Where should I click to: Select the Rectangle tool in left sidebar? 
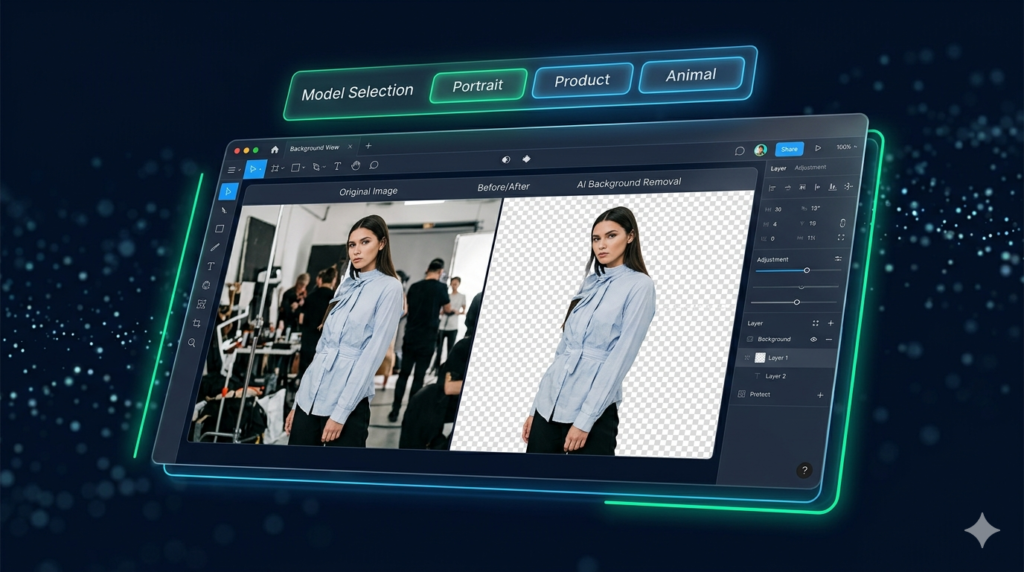(219, 229)
